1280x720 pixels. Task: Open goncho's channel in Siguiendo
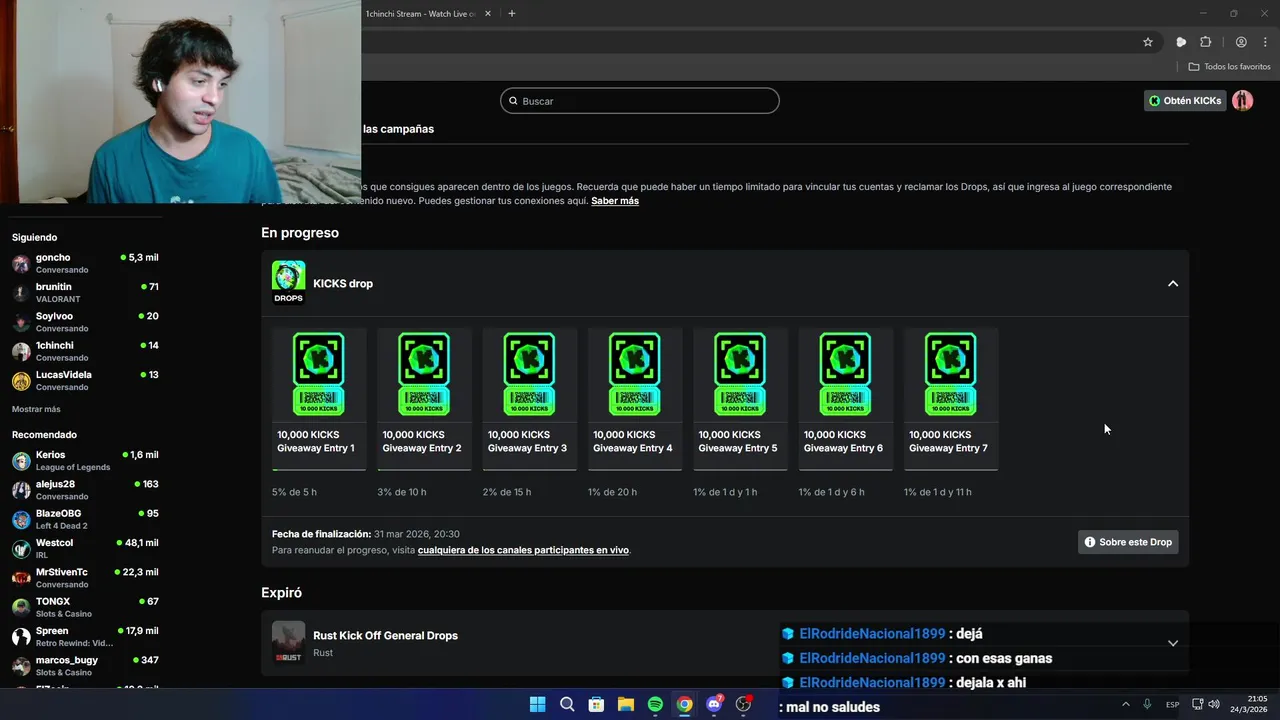coord(85,263)
